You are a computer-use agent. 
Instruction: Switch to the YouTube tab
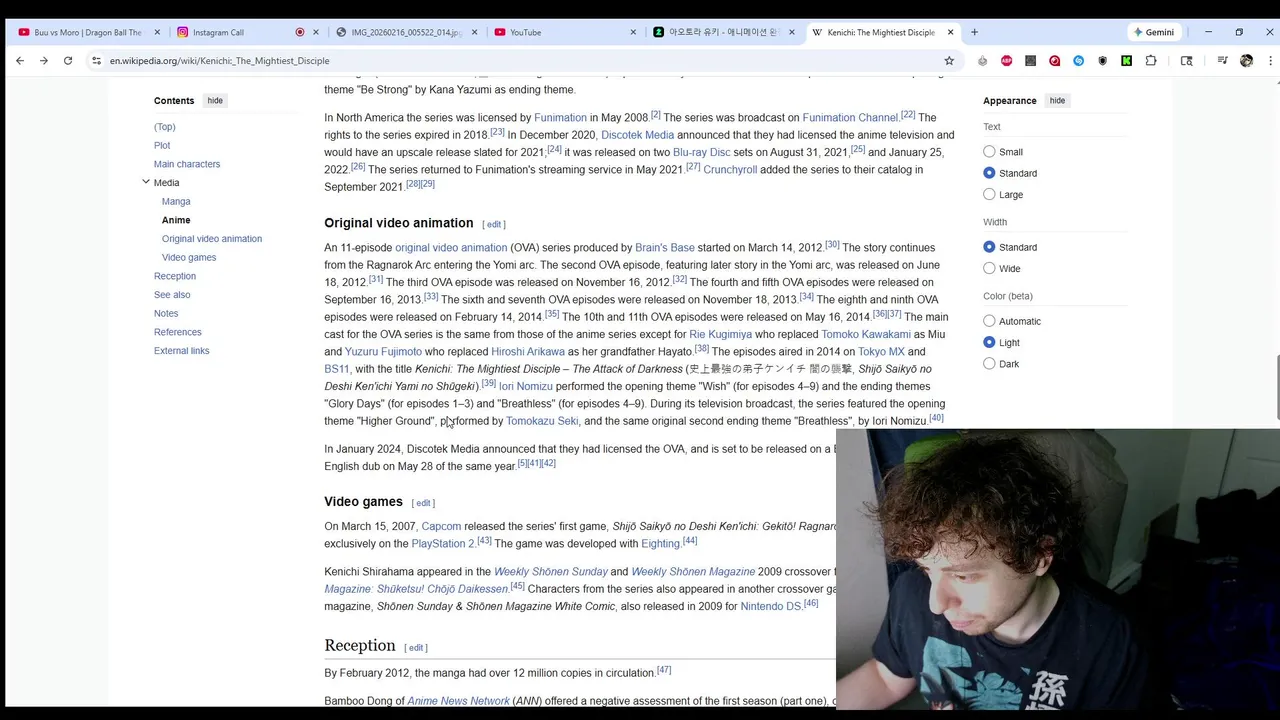(x=565, y=32)
